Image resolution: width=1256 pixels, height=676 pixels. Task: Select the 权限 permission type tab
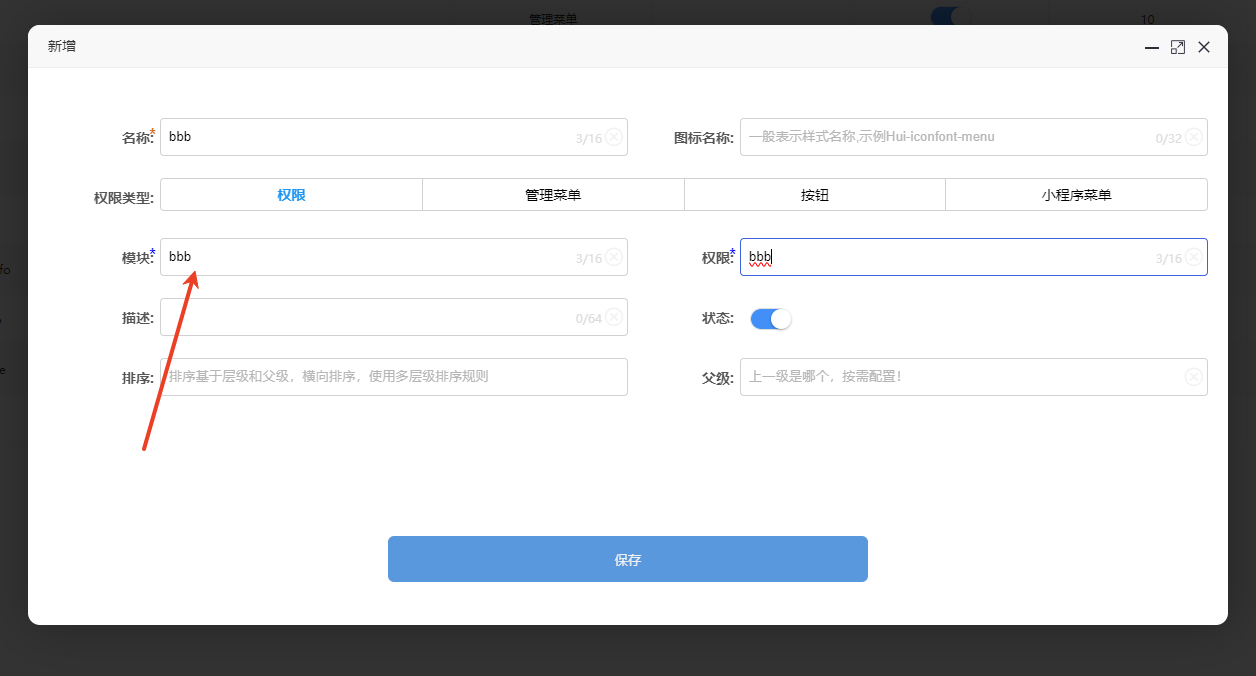click(x=291, y=195)
